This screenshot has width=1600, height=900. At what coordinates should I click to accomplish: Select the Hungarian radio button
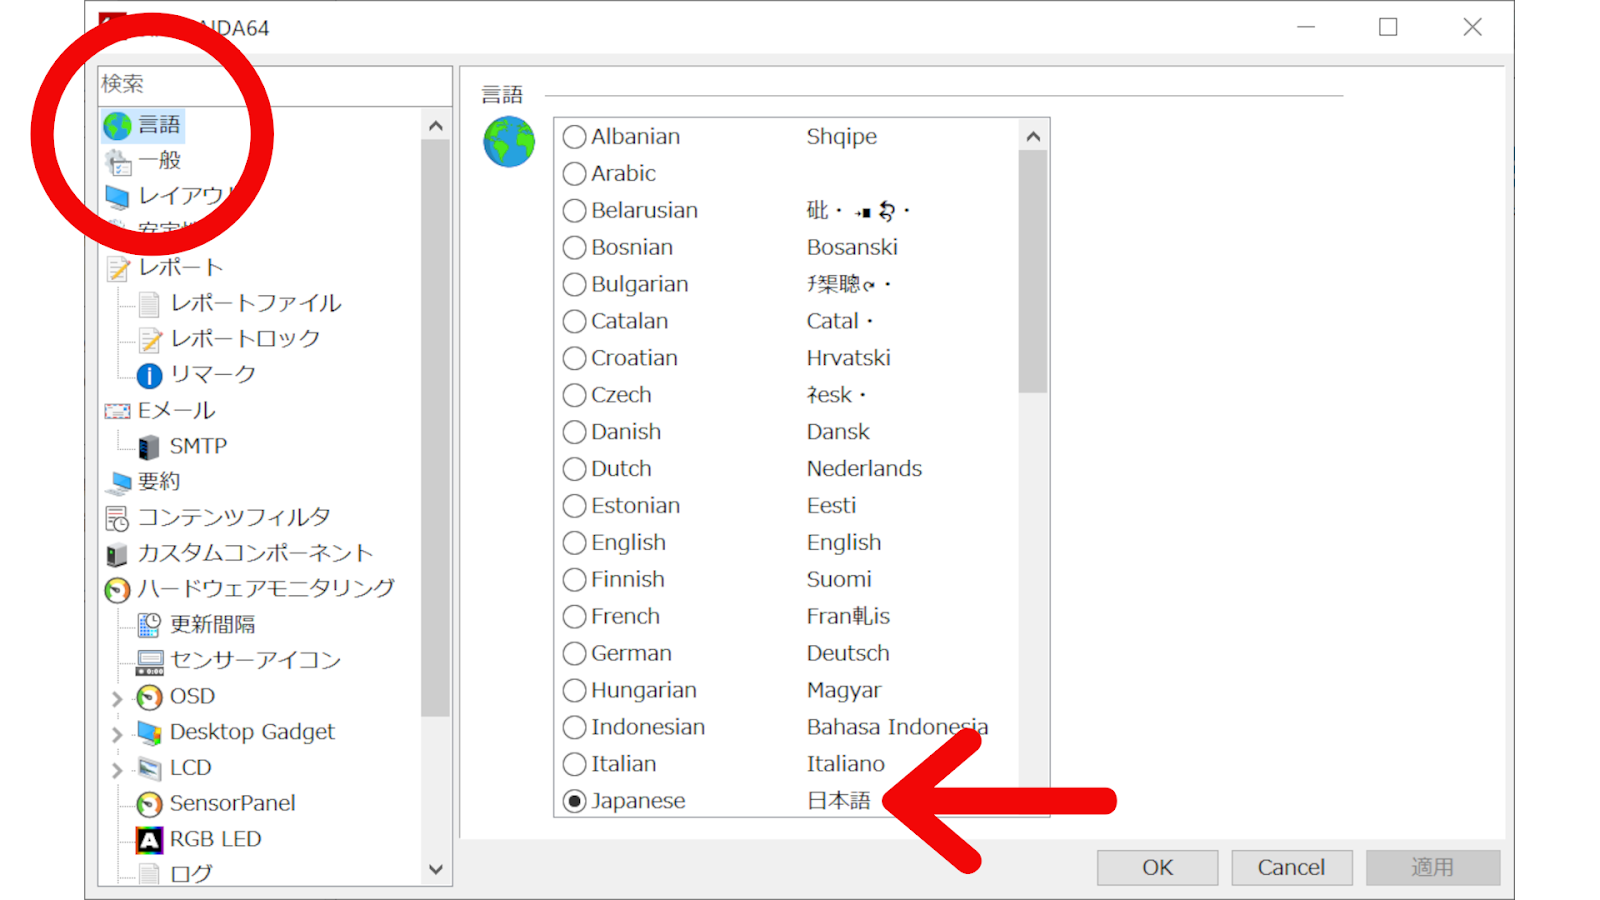click(x=574, y=692)
